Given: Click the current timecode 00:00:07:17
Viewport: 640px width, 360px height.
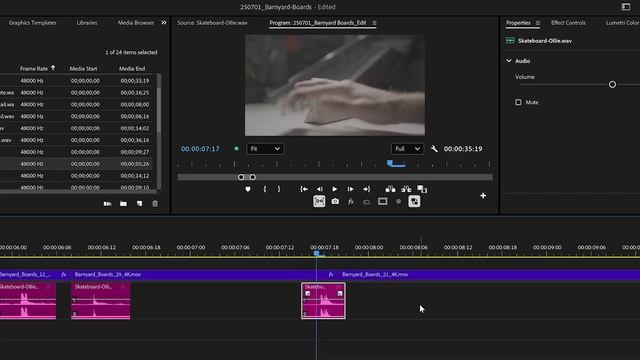Looking at the screenshot, I should click(200, 149).
